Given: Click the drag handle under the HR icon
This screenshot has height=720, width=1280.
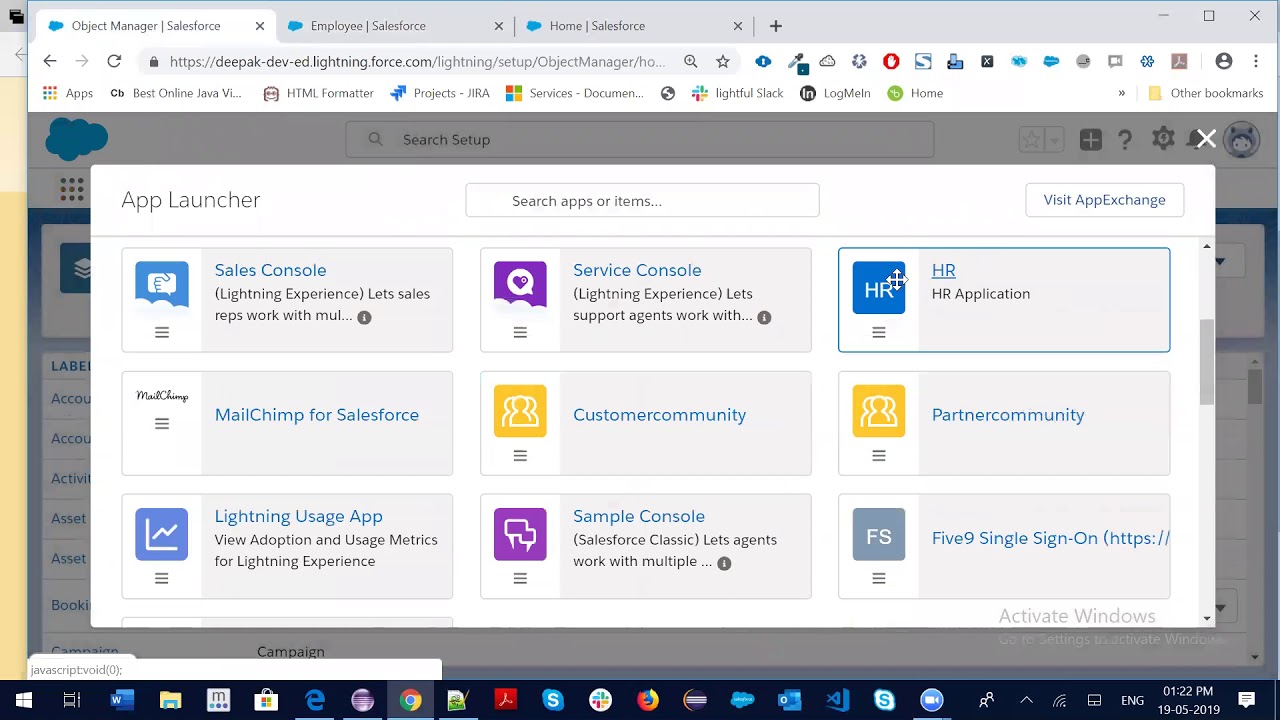Looking at the screenshot, I should click(879, 333).
